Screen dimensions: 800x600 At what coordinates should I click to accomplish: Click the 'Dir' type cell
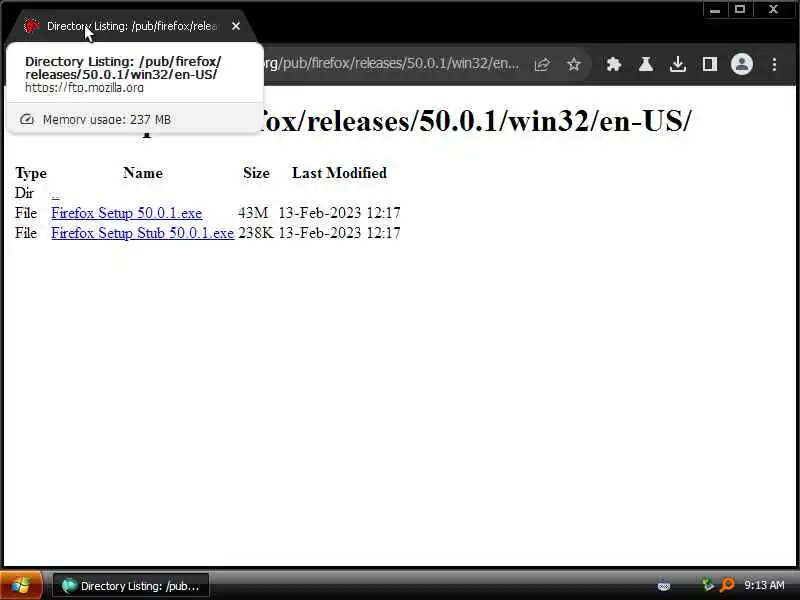click(x=24, y=193)
